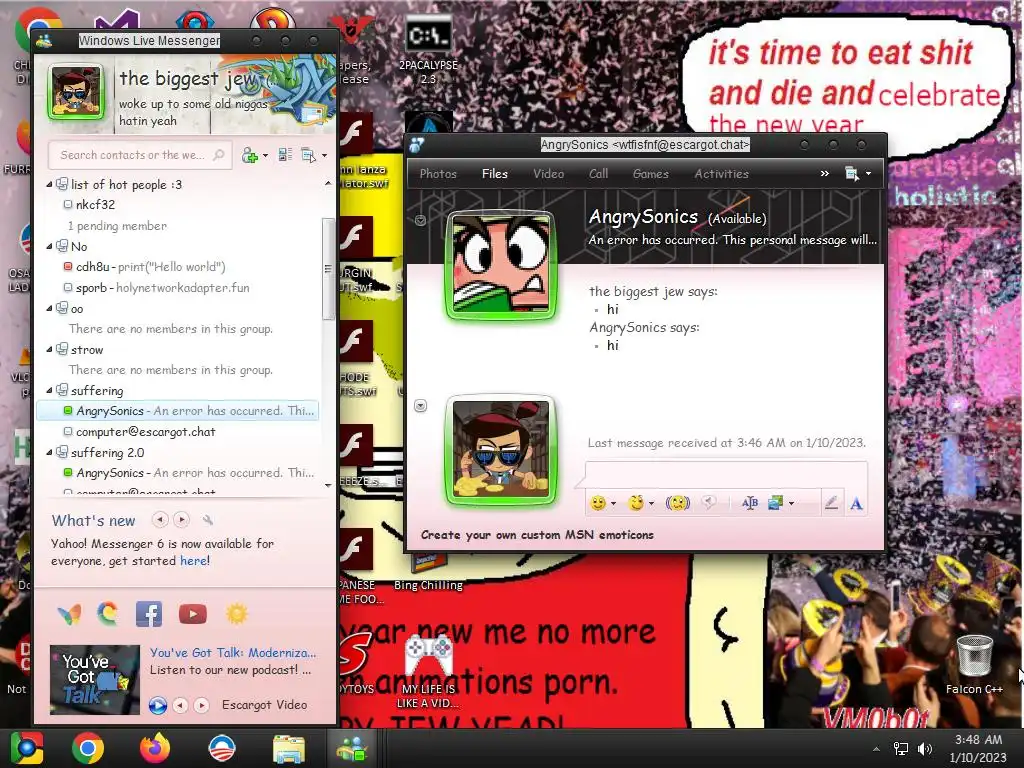Click the mail envelope icon in Messenger header
The width and height of the screenshot is (1024, 768).
coord(315,114)
